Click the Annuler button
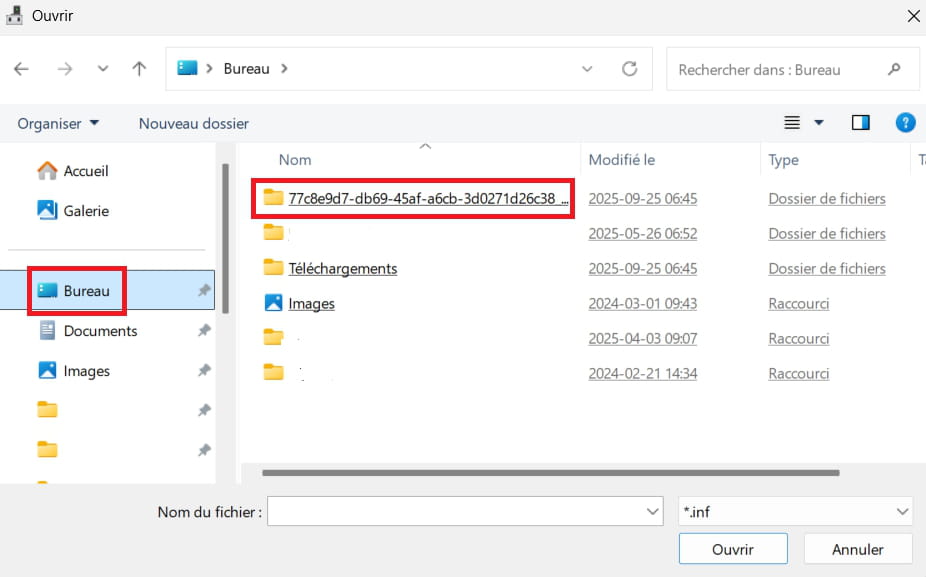This screenshot has height=577, width=926. [857, 549]
